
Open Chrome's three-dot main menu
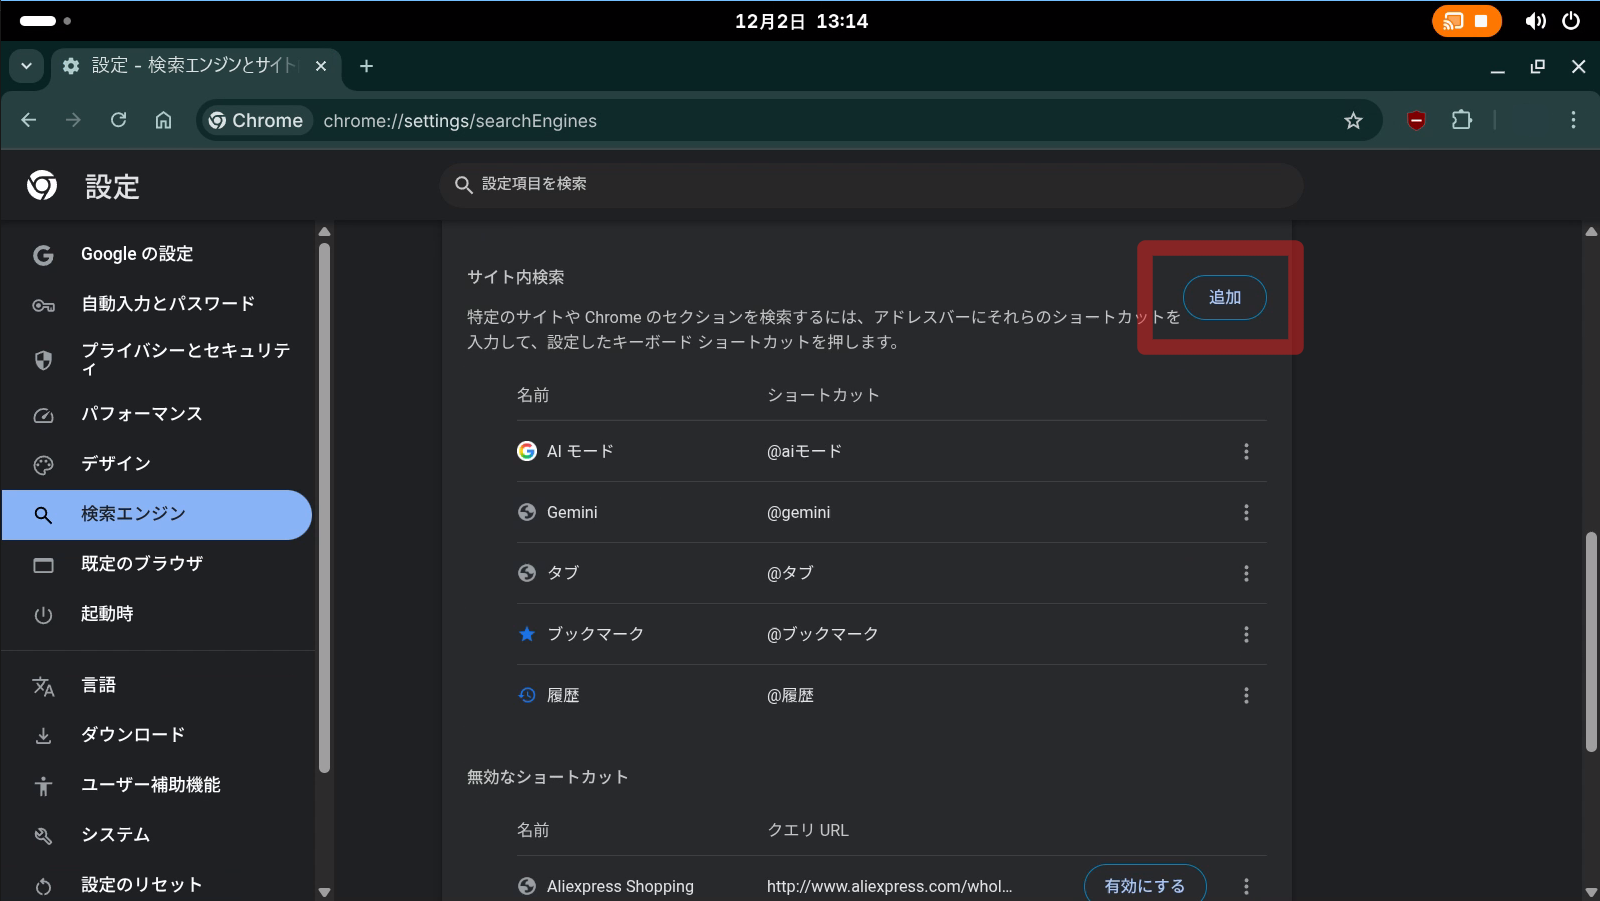(1573, 120)
